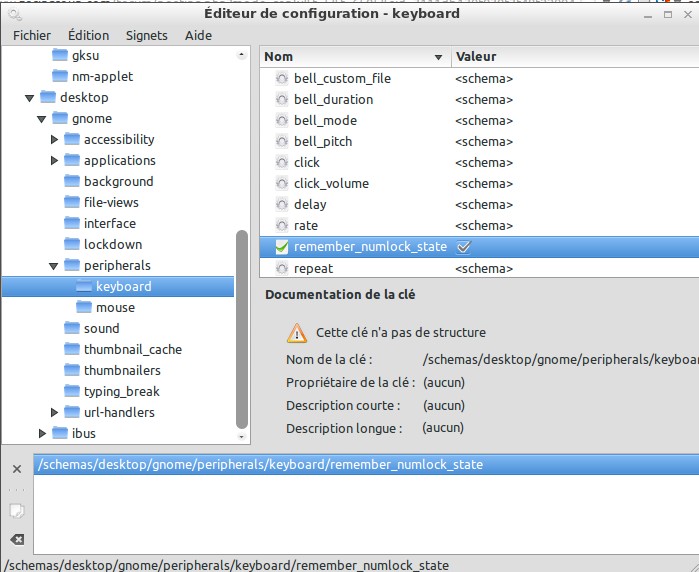Select the highlighted remember_numlock_state result path
Screen dimensions: 699x572
[x=260, y=465]
